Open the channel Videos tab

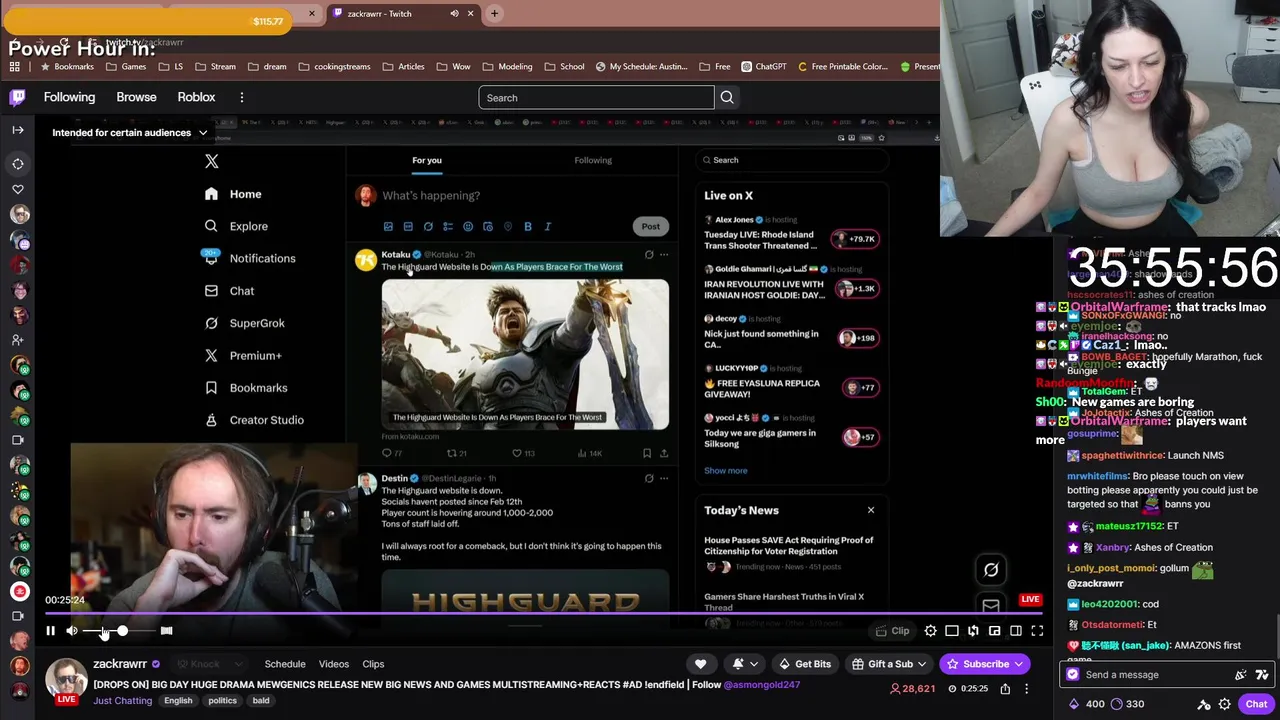(334, 664)
